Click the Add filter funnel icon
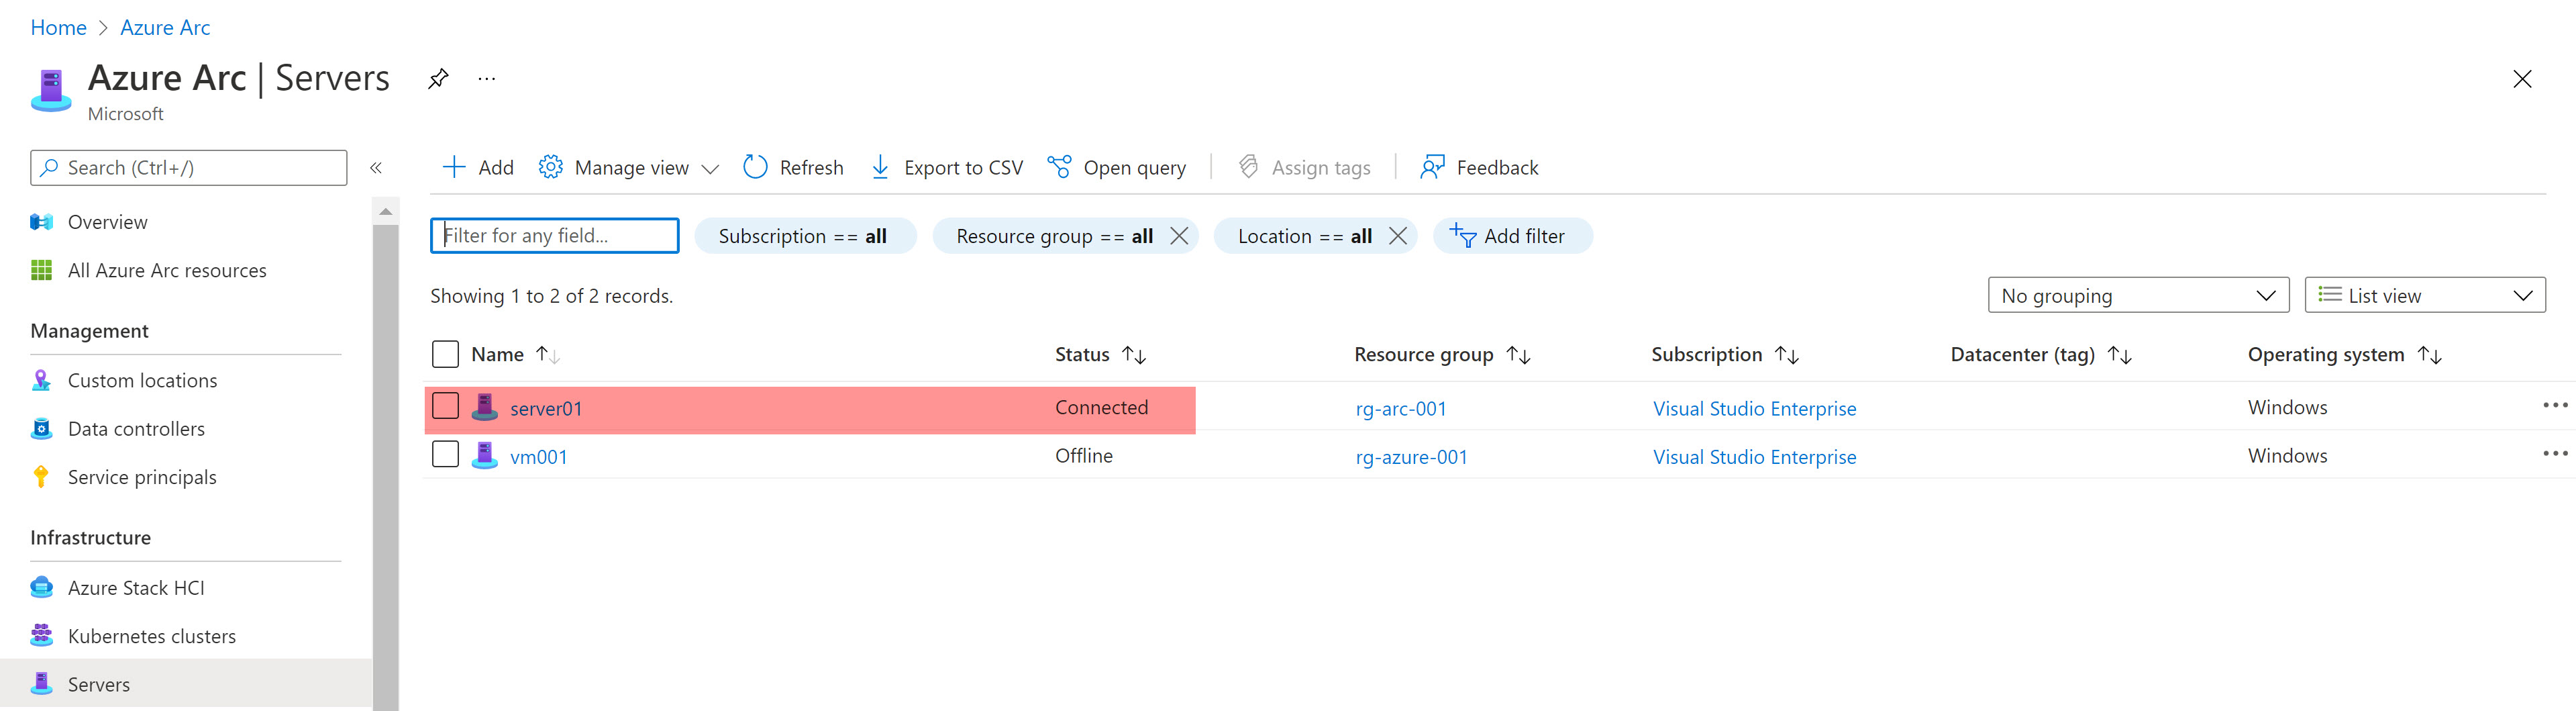The image size is (2576, 711). [x=1463, y=235]
